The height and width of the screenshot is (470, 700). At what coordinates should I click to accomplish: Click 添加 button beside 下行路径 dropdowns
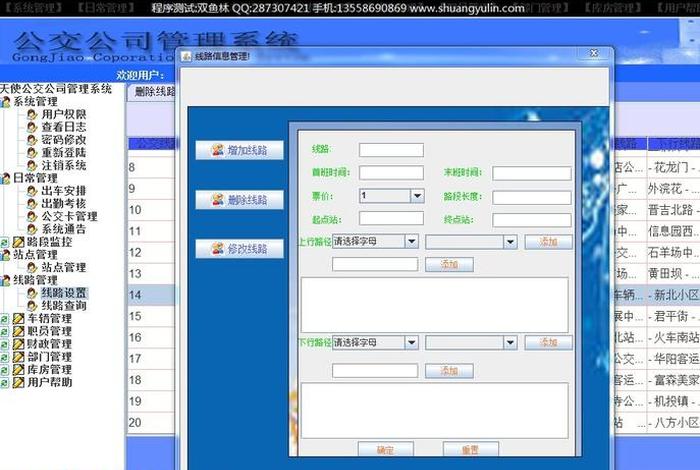[x=548, y=343]
